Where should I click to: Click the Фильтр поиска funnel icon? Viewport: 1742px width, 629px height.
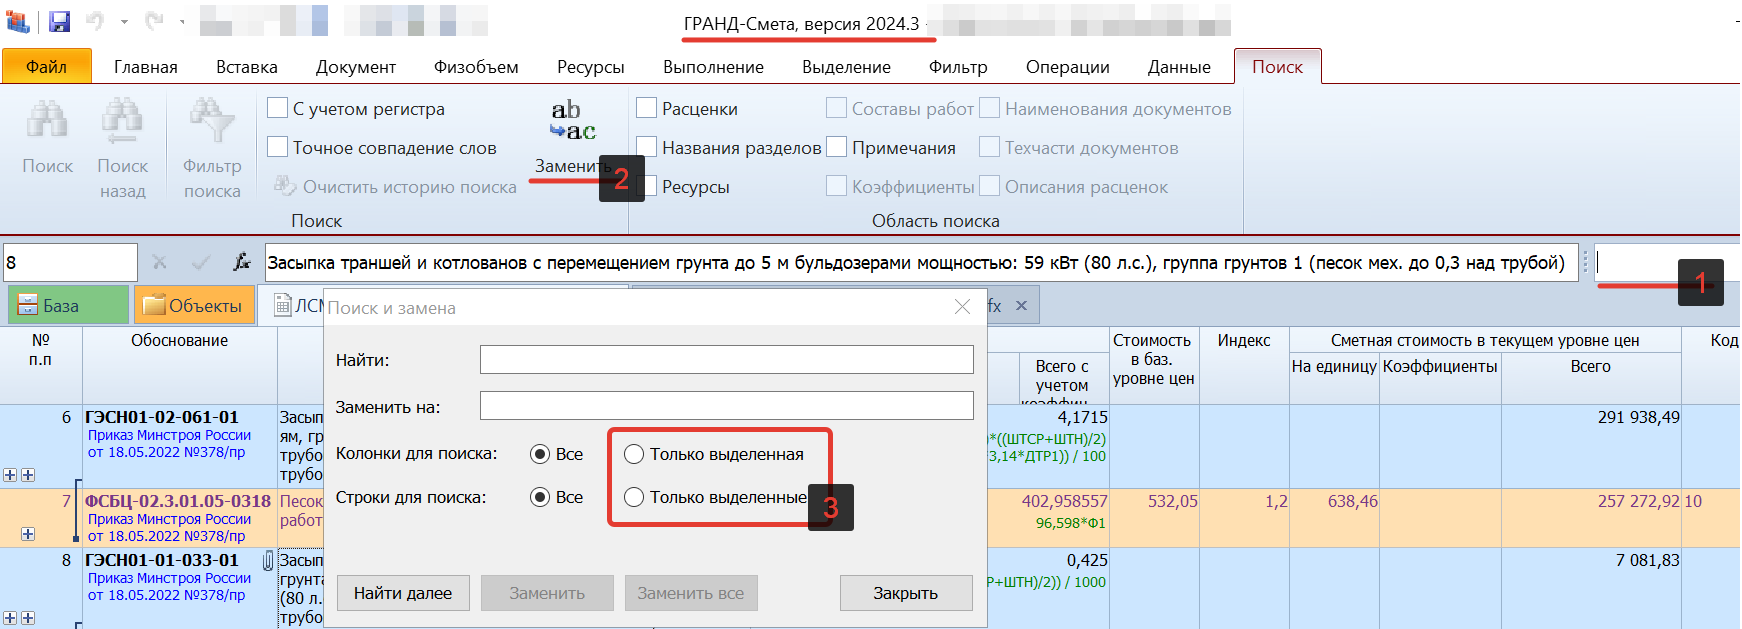click(x=212, y=120)
